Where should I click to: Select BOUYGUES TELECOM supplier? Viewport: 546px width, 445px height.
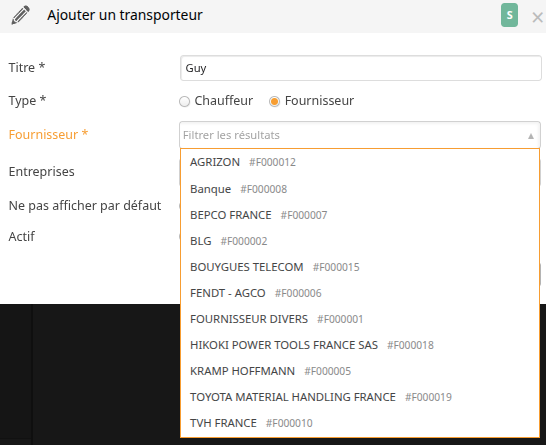point(360,267)
